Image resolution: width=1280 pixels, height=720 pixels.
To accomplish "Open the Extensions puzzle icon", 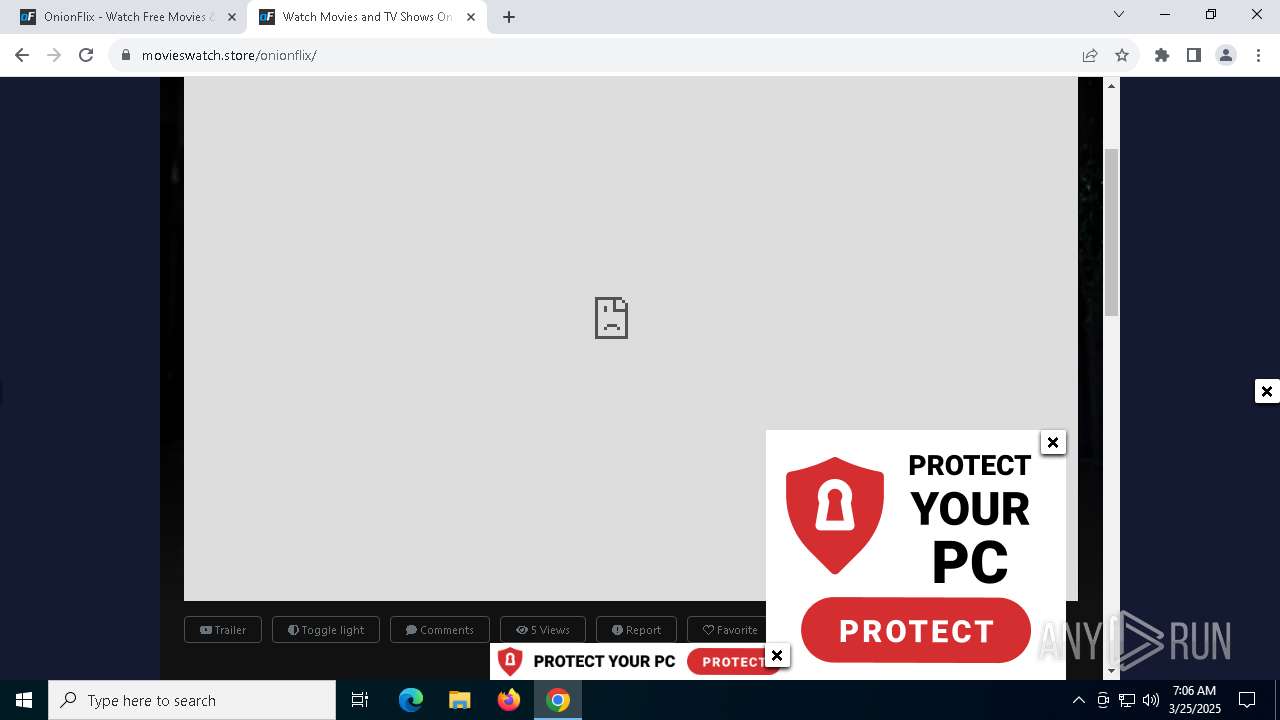I will 1162,55.
